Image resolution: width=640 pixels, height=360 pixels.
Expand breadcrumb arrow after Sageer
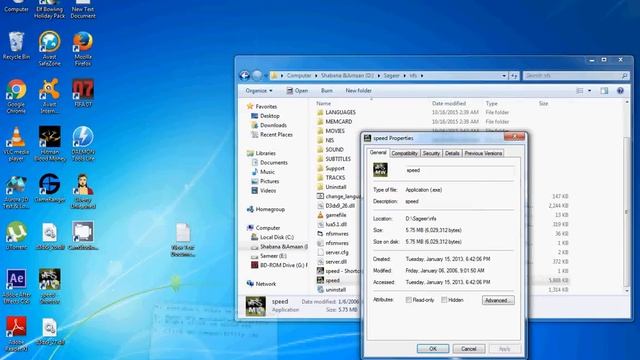(x=404, y=76)
